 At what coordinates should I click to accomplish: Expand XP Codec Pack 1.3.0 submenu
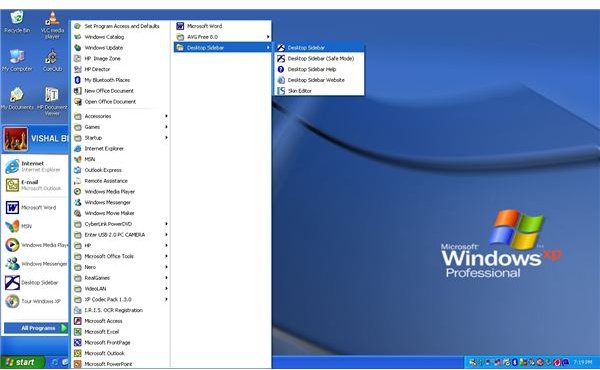point(121,299)
